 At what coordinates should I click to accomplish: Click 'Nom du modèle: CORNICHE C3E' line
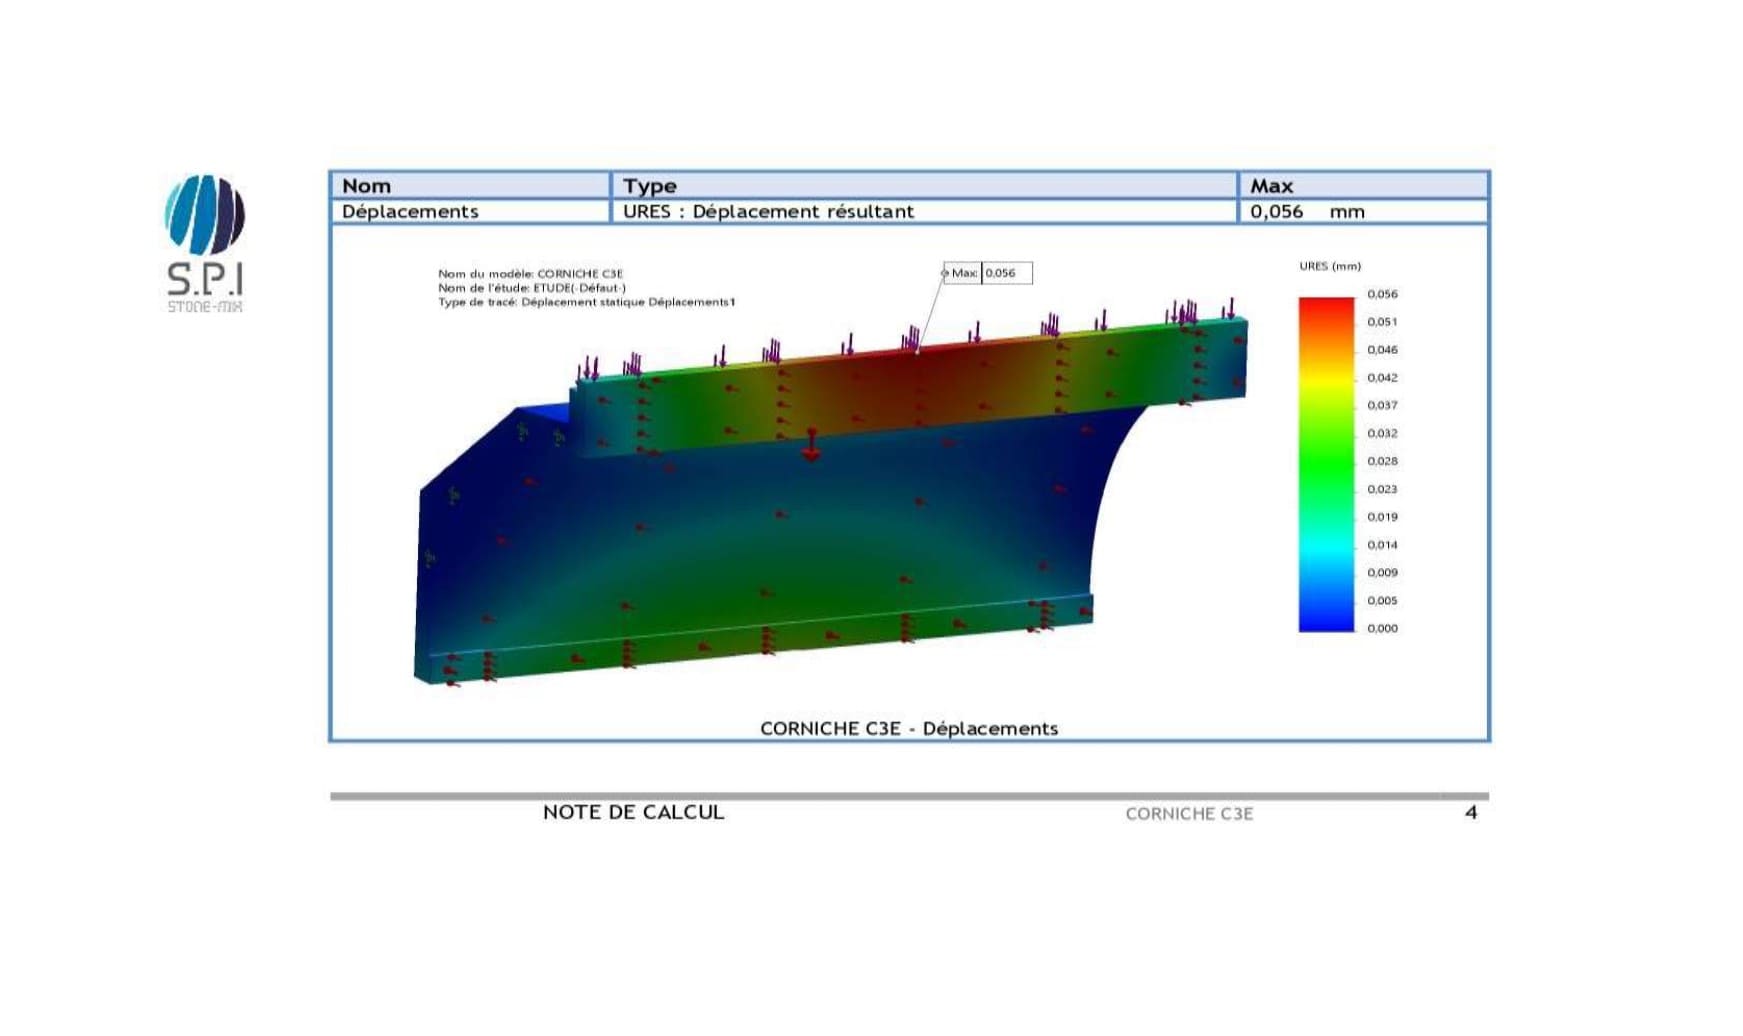pyautogui.click(x=530, y=274)
